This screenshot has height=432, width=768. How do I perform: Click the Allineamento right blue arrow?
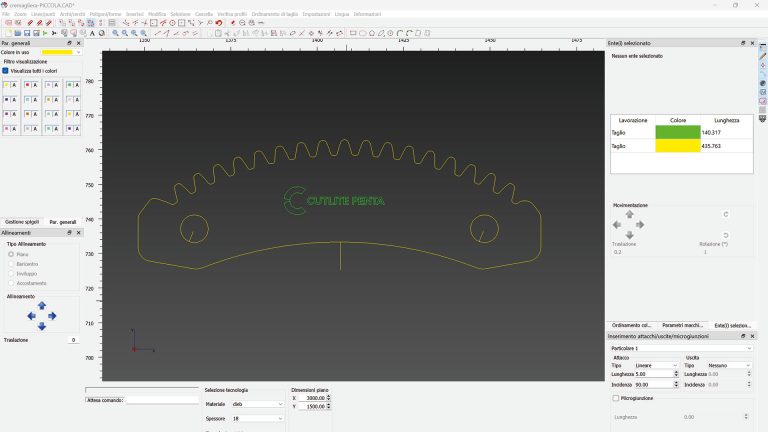(52, 316)
